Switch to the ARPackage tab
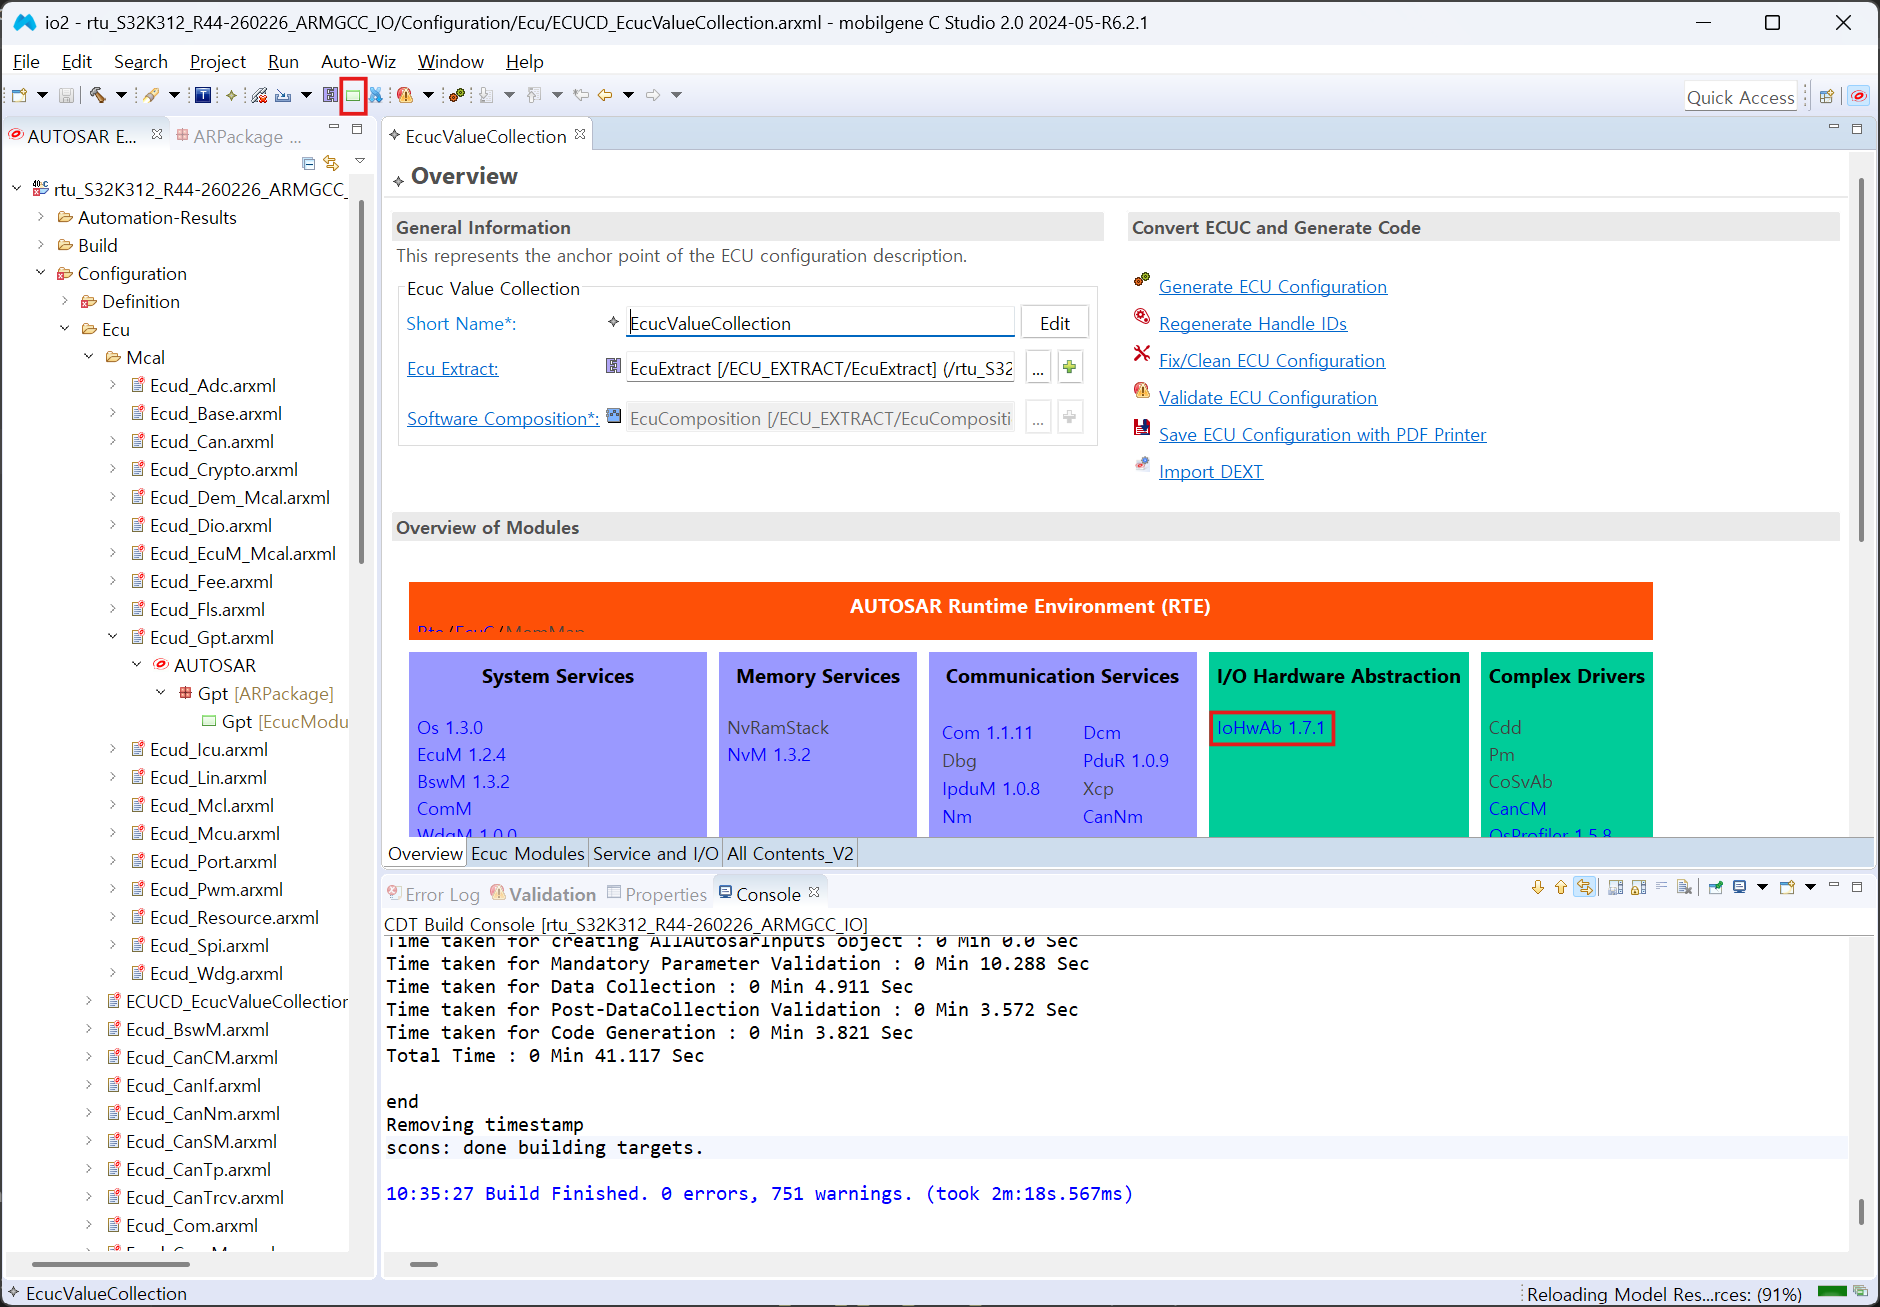Image resolution: width=1880 pixels, height=1307 pixels. (238, 136)
